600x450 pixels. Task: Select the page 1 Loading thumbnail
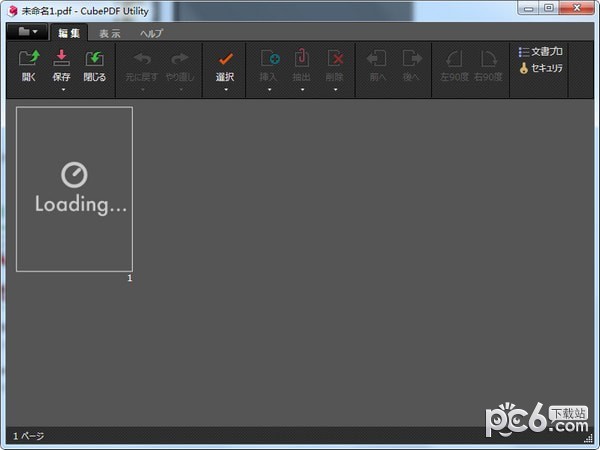click(75, 189)
